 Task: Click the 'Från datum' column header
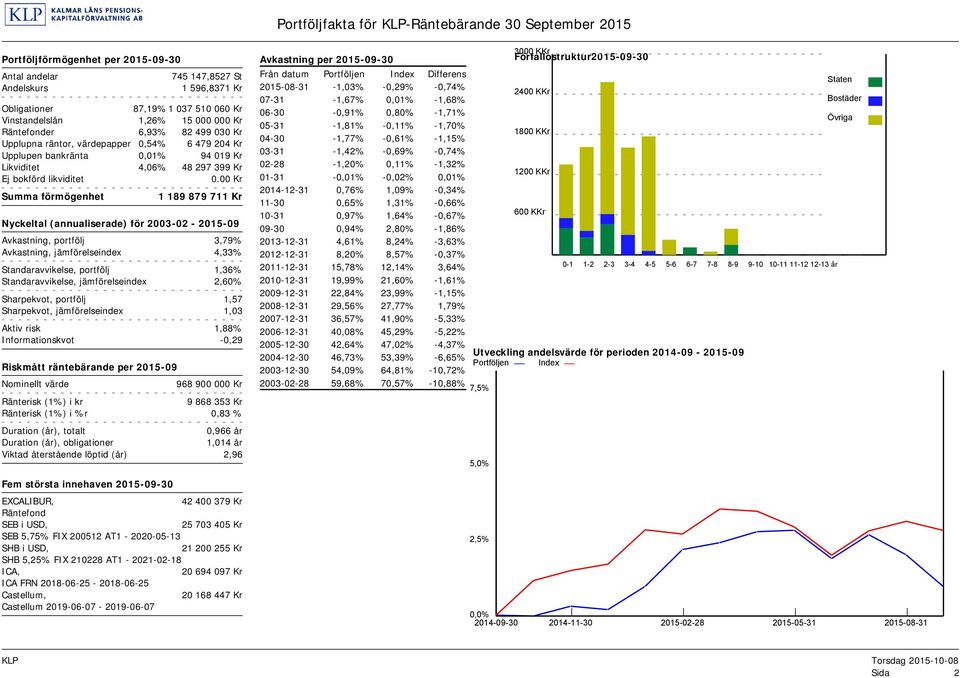[284, 74]
